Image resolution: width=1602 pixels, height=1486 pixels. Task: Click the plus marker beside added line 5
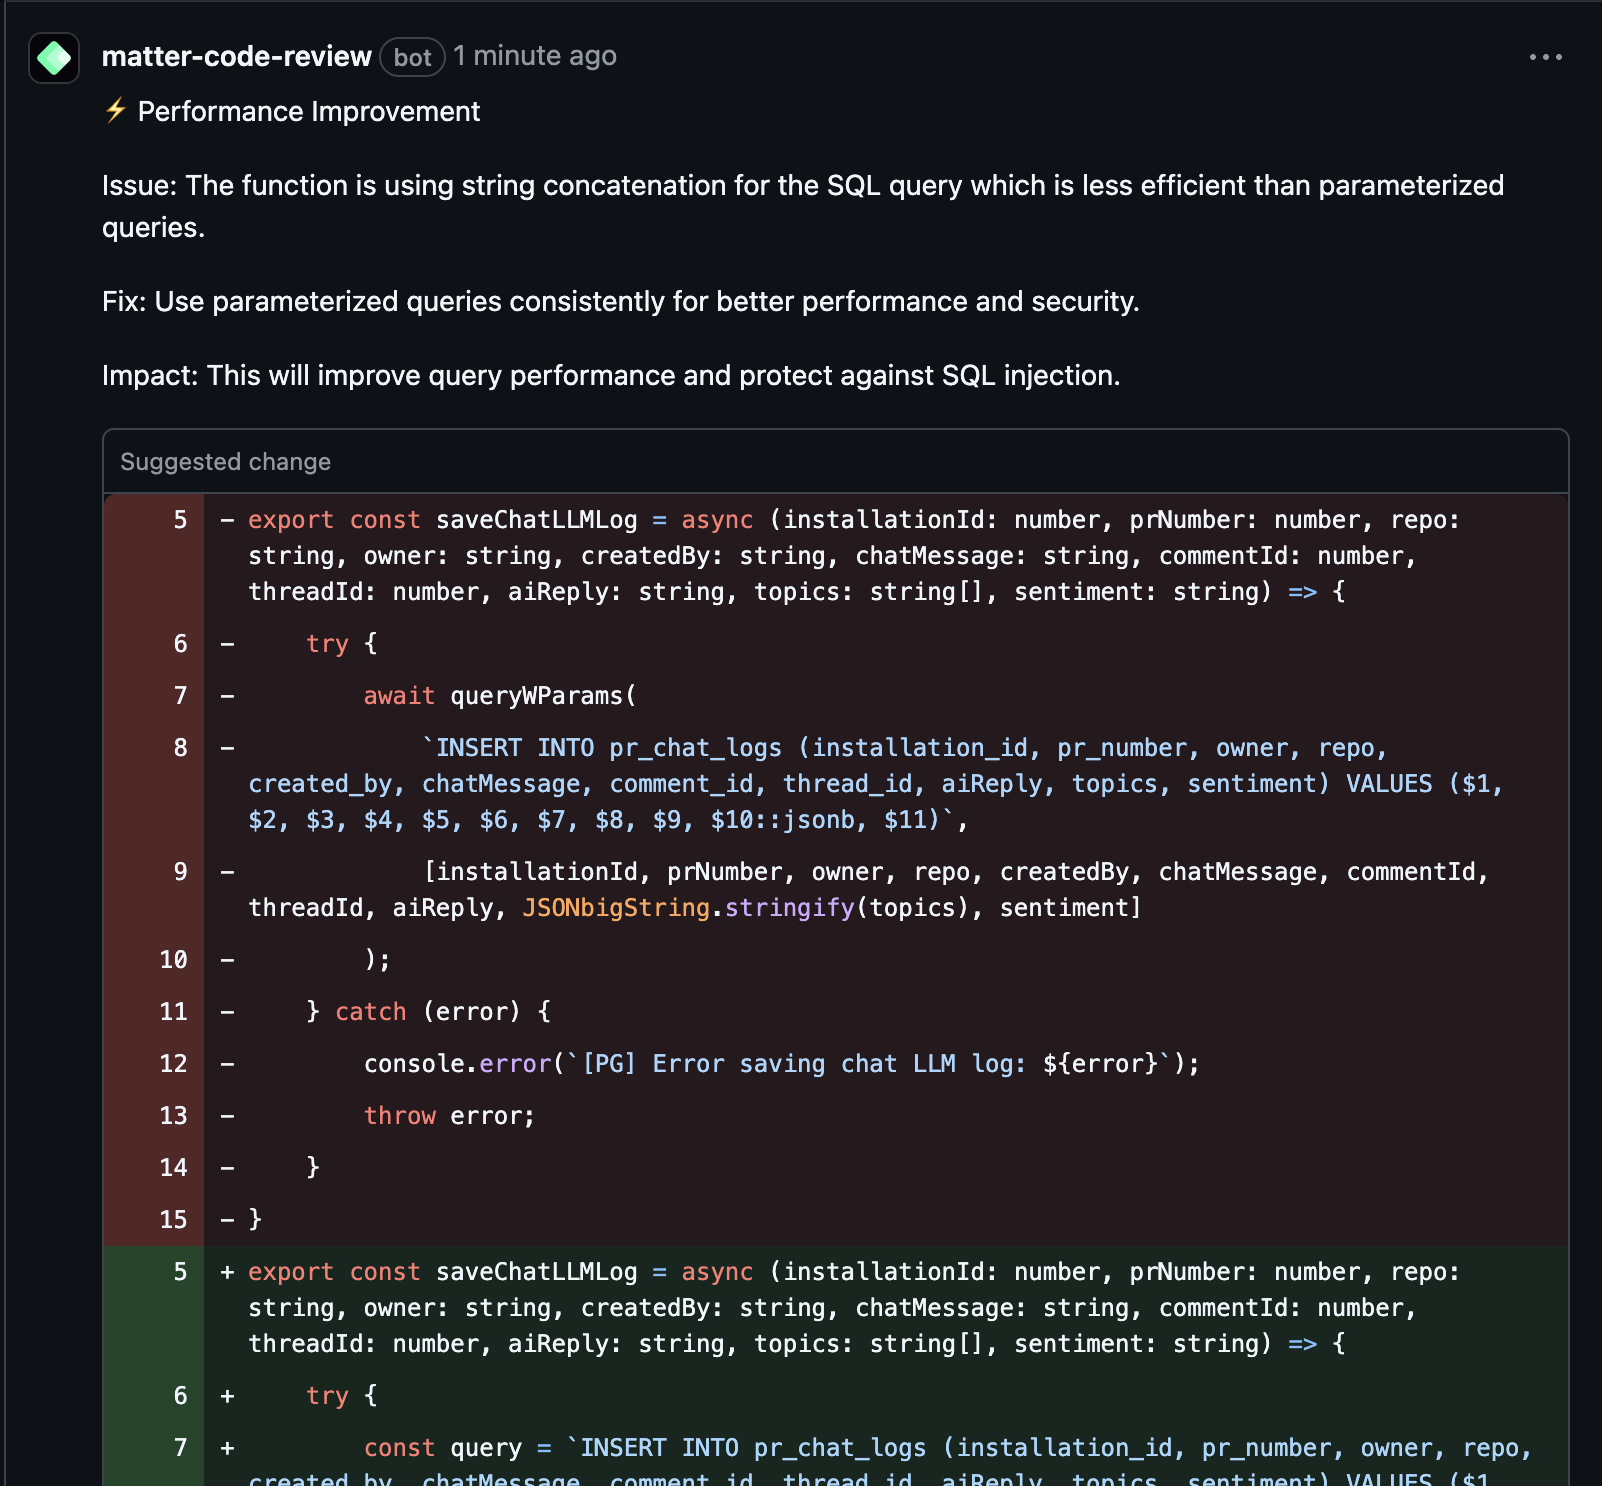[226, 1271]
